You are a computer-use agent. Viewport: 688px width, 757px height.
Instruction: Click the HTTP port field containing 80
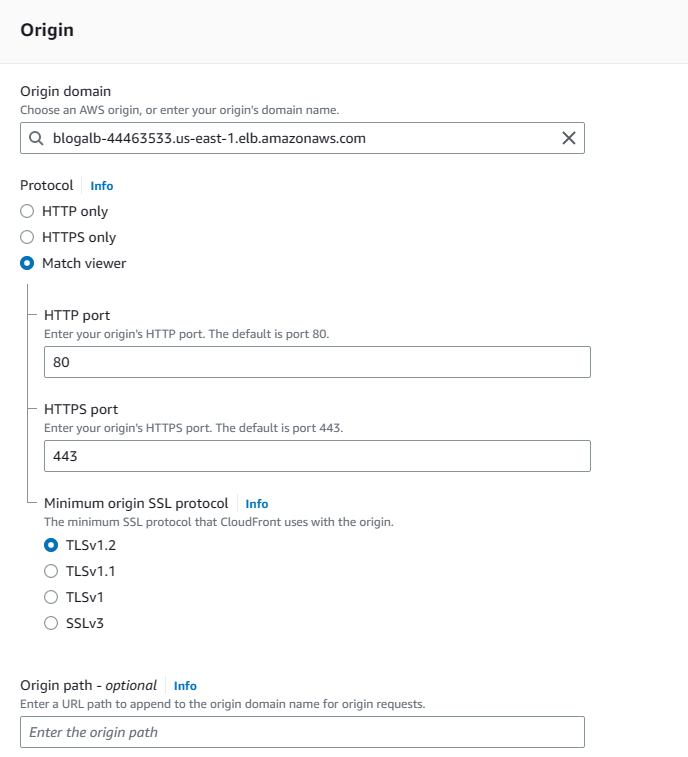click(317, 362)
